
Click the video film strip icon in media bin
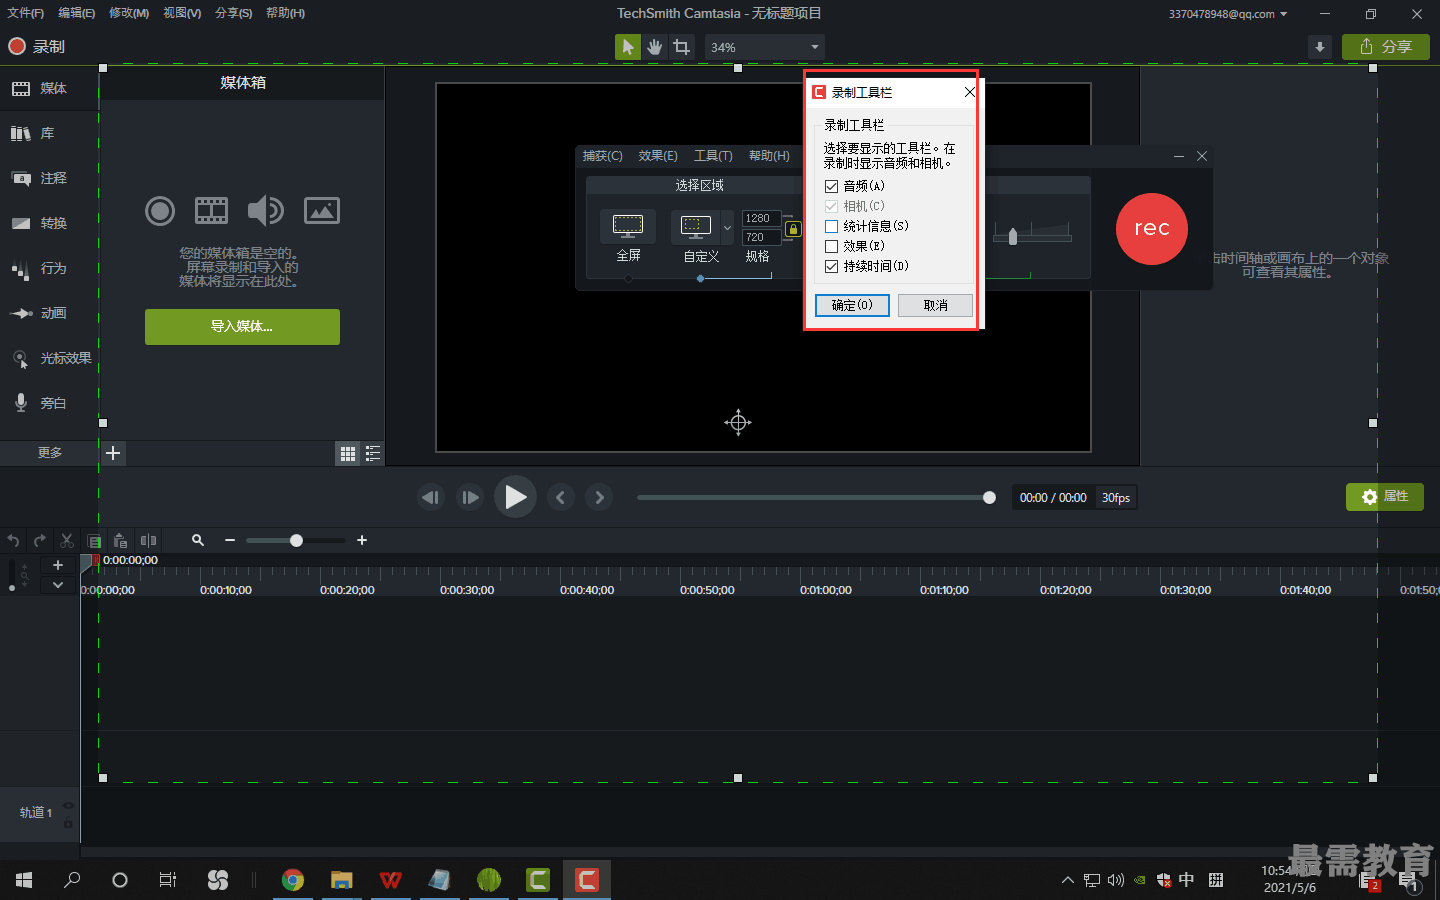click(x=211, y=210)
